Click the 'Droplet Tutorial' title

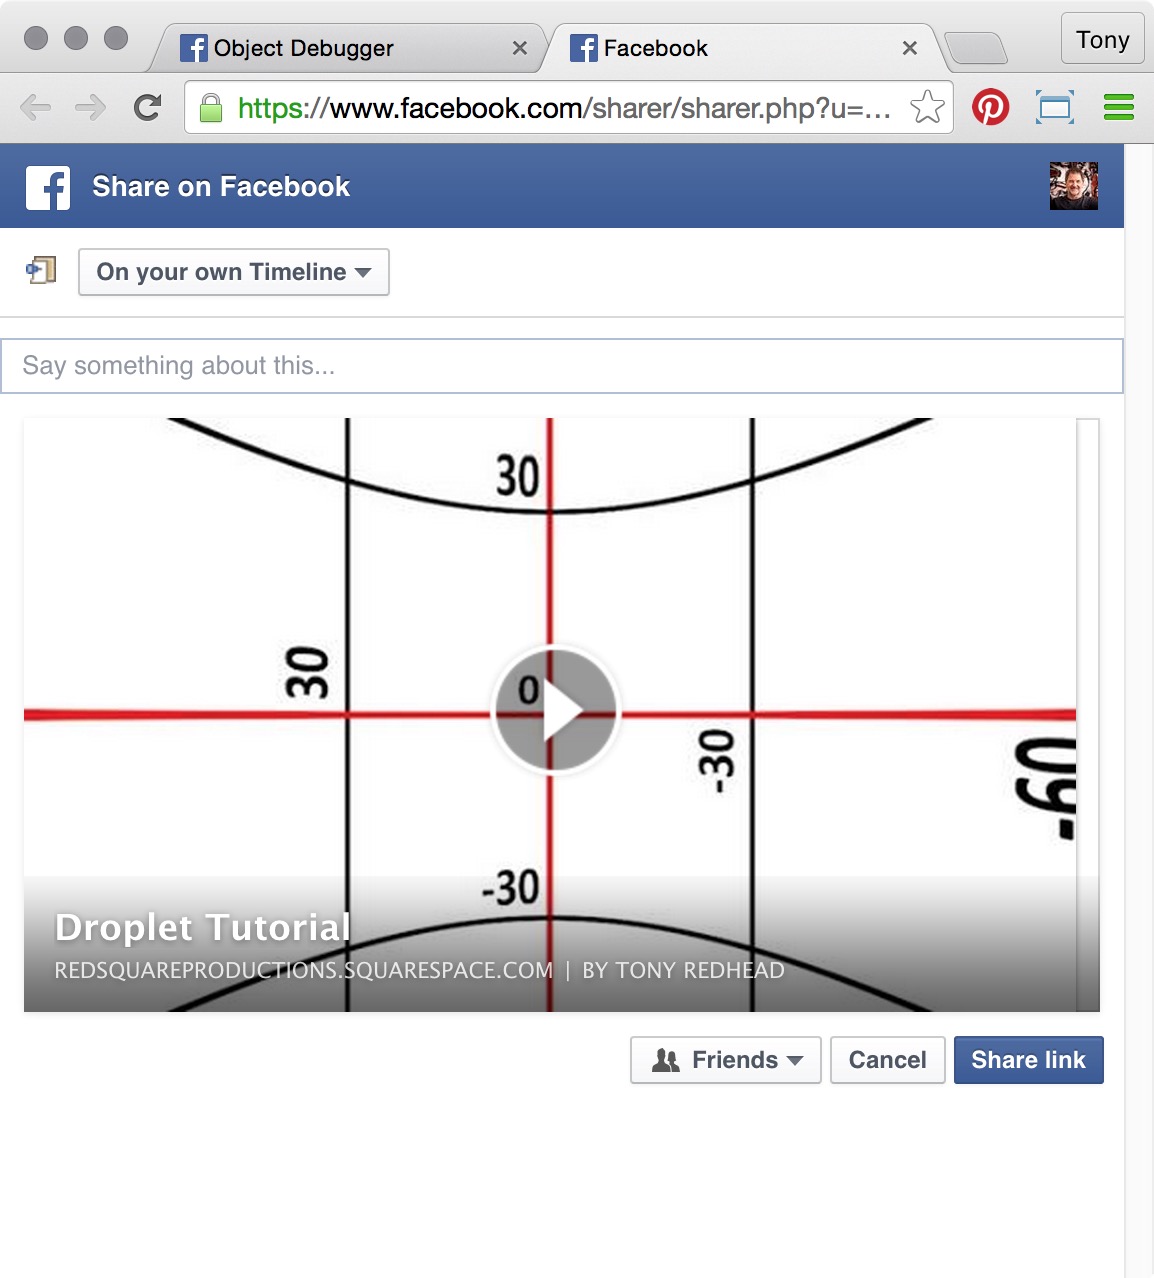tap(203, 927)
